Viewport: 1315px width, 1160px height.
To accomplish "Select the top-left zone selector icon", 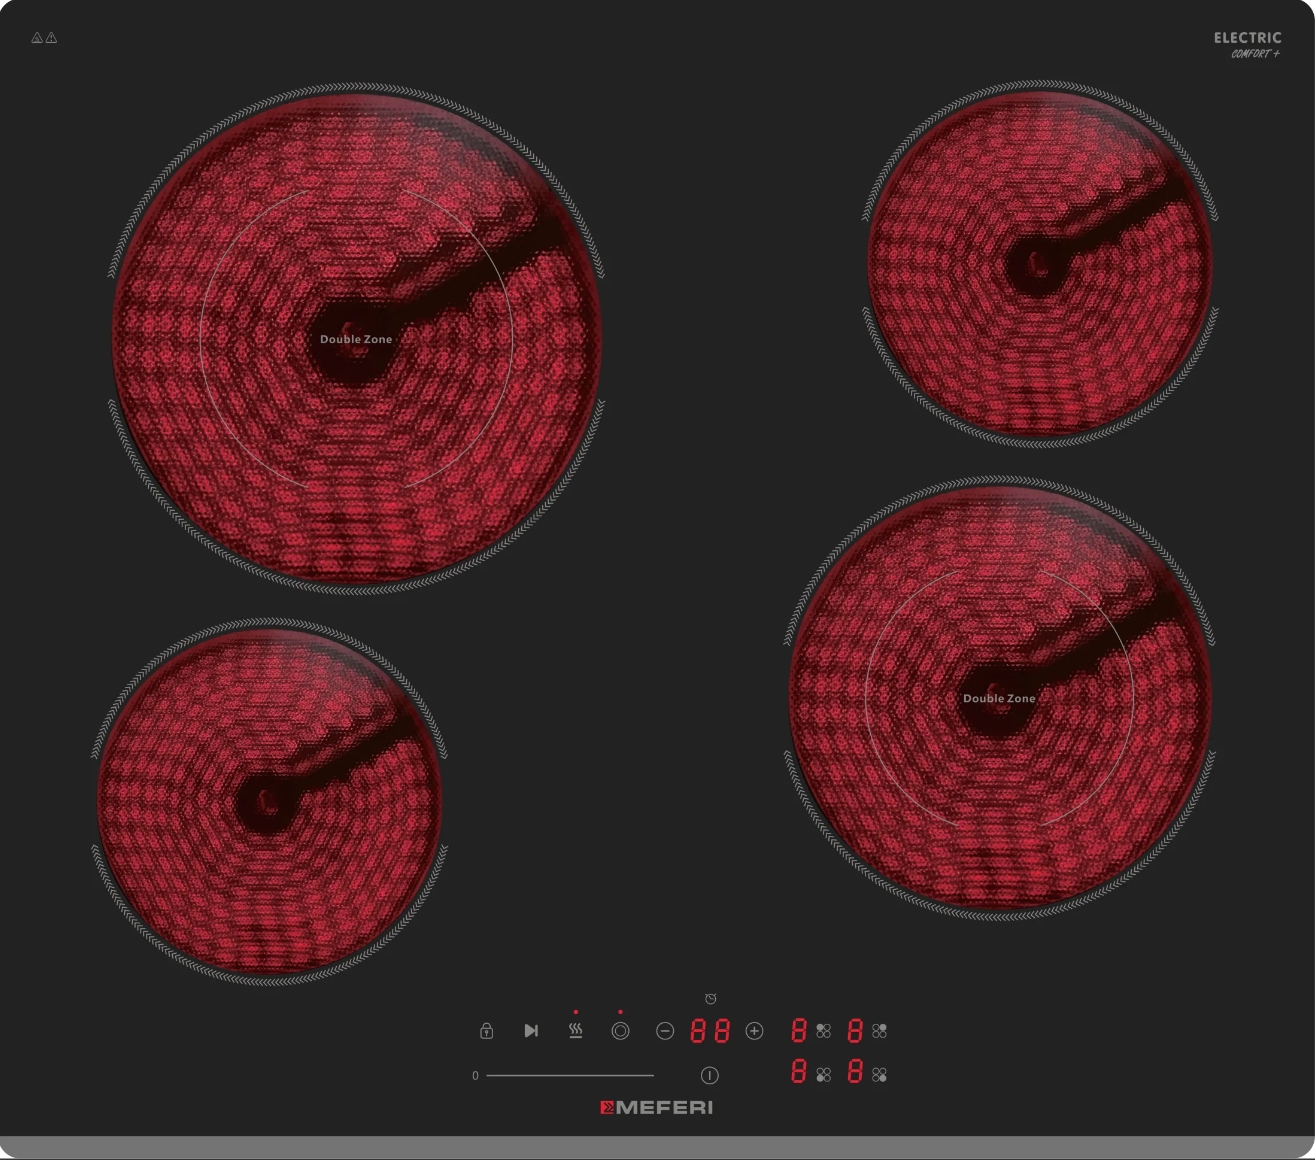I will [x=823, y=1030].
